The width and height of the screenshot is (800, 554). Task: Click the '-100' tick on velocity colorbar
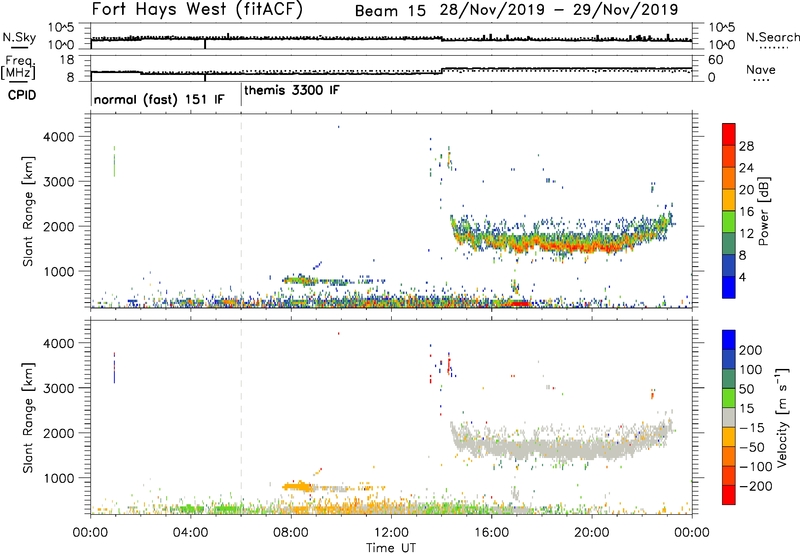(755, 467)
